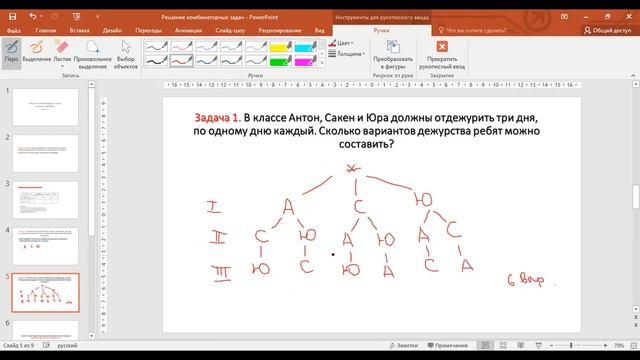Select thick black pen in bottom row
640x360 pixels.
click(157, 61)
